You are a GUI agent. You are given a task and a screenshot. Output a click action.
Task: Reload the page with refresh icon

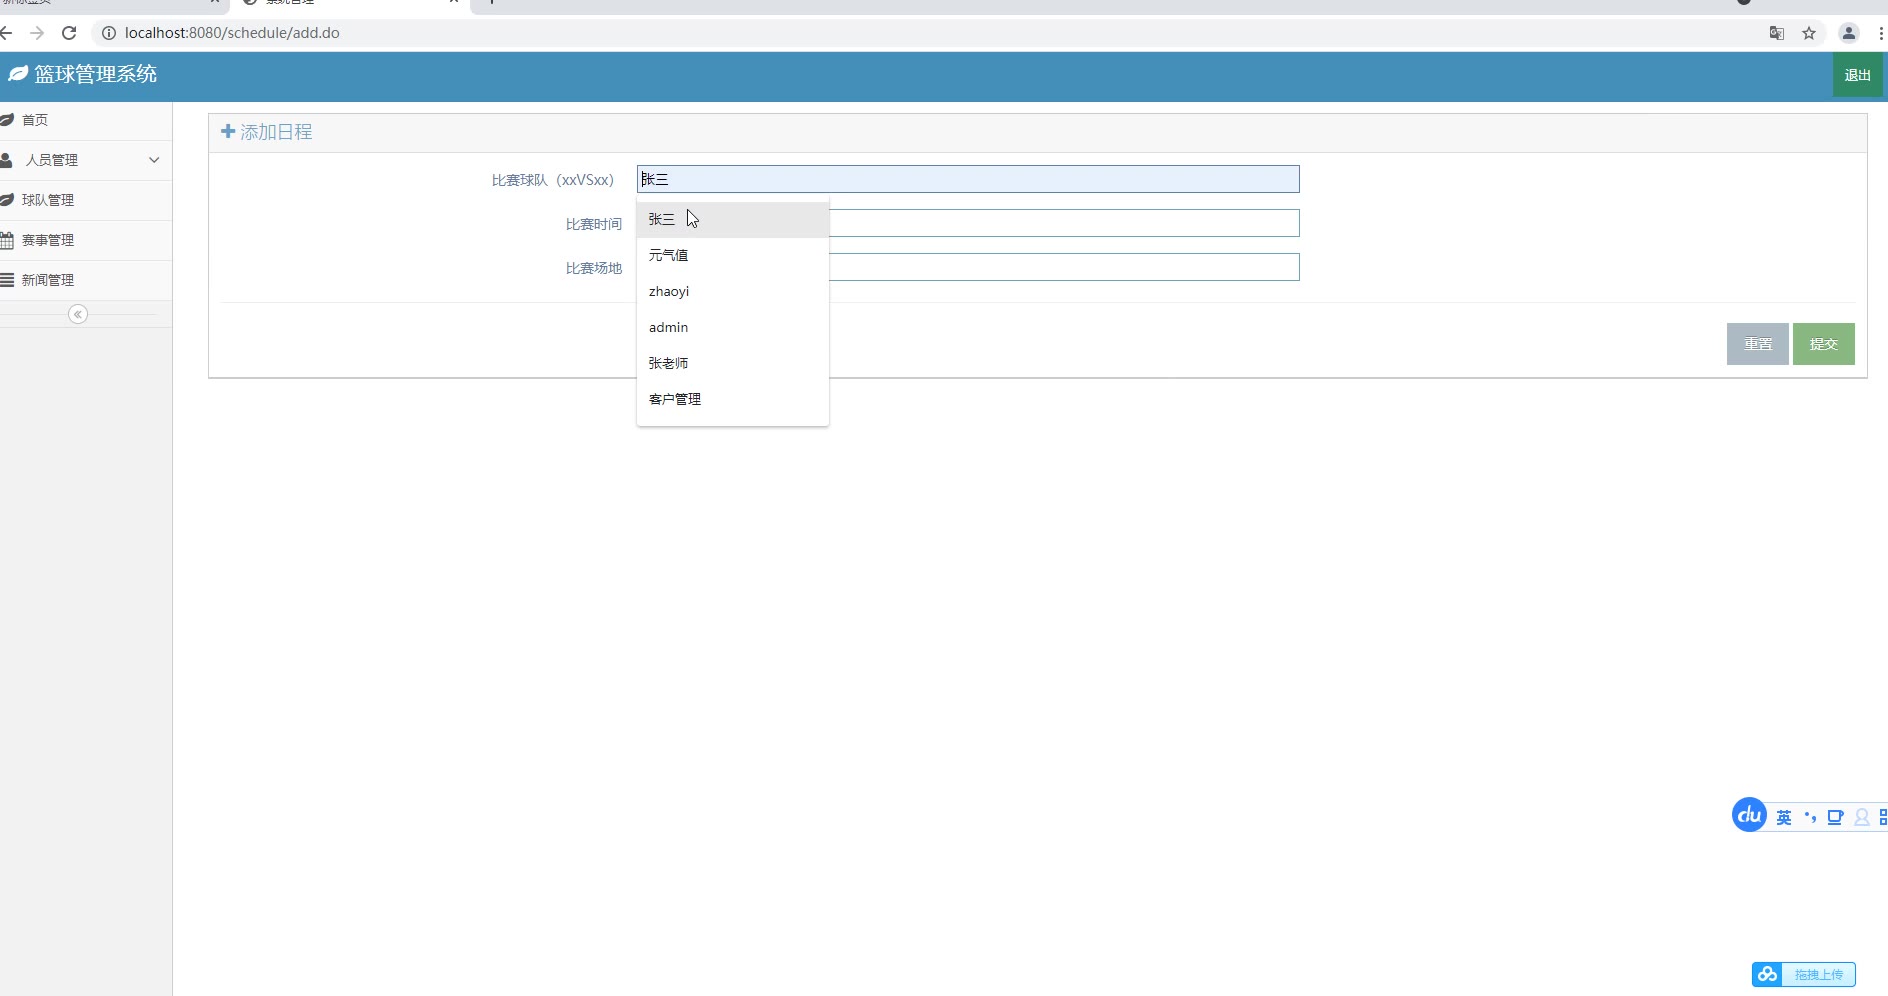(x=69, y=33)
